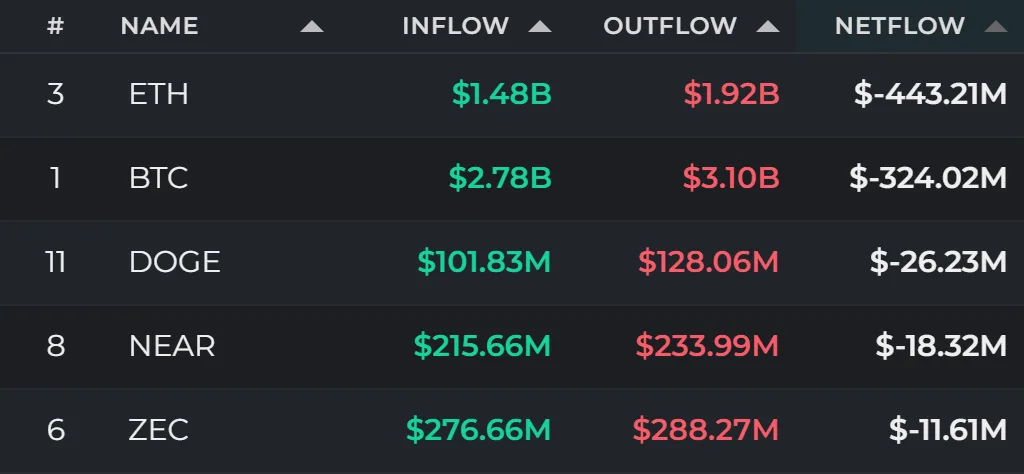This screenshot has height=474, width=1024.
Task: Click ETH outflow value $1.92B
Action: (731, 95)
